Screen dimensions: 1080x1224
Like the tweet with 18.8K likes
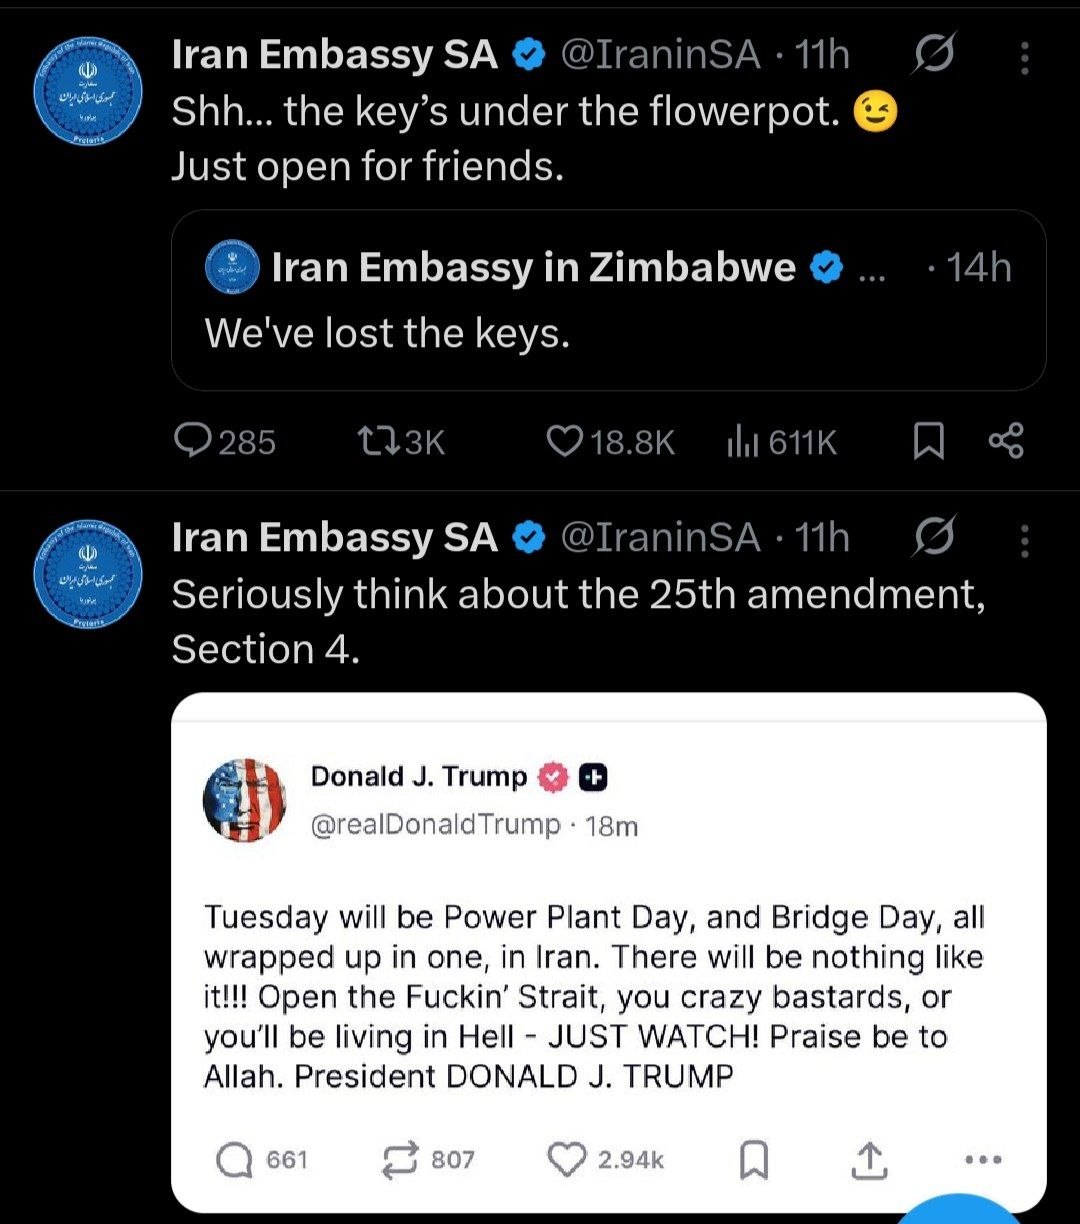(x=565, y=441)
